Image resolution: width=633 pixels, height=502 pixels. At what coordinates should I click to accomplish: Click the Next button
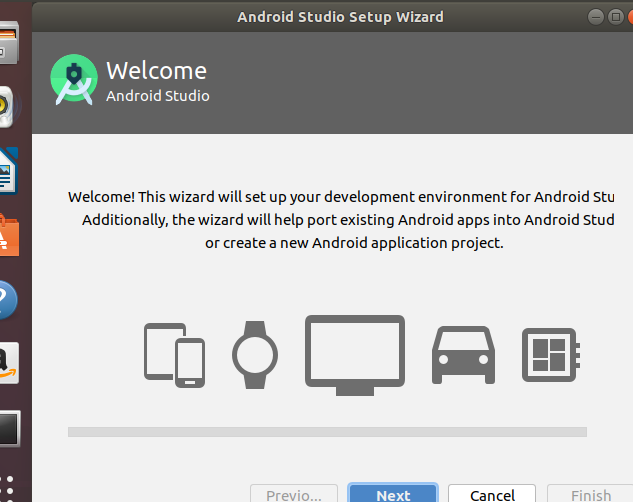tap(393, 493)
